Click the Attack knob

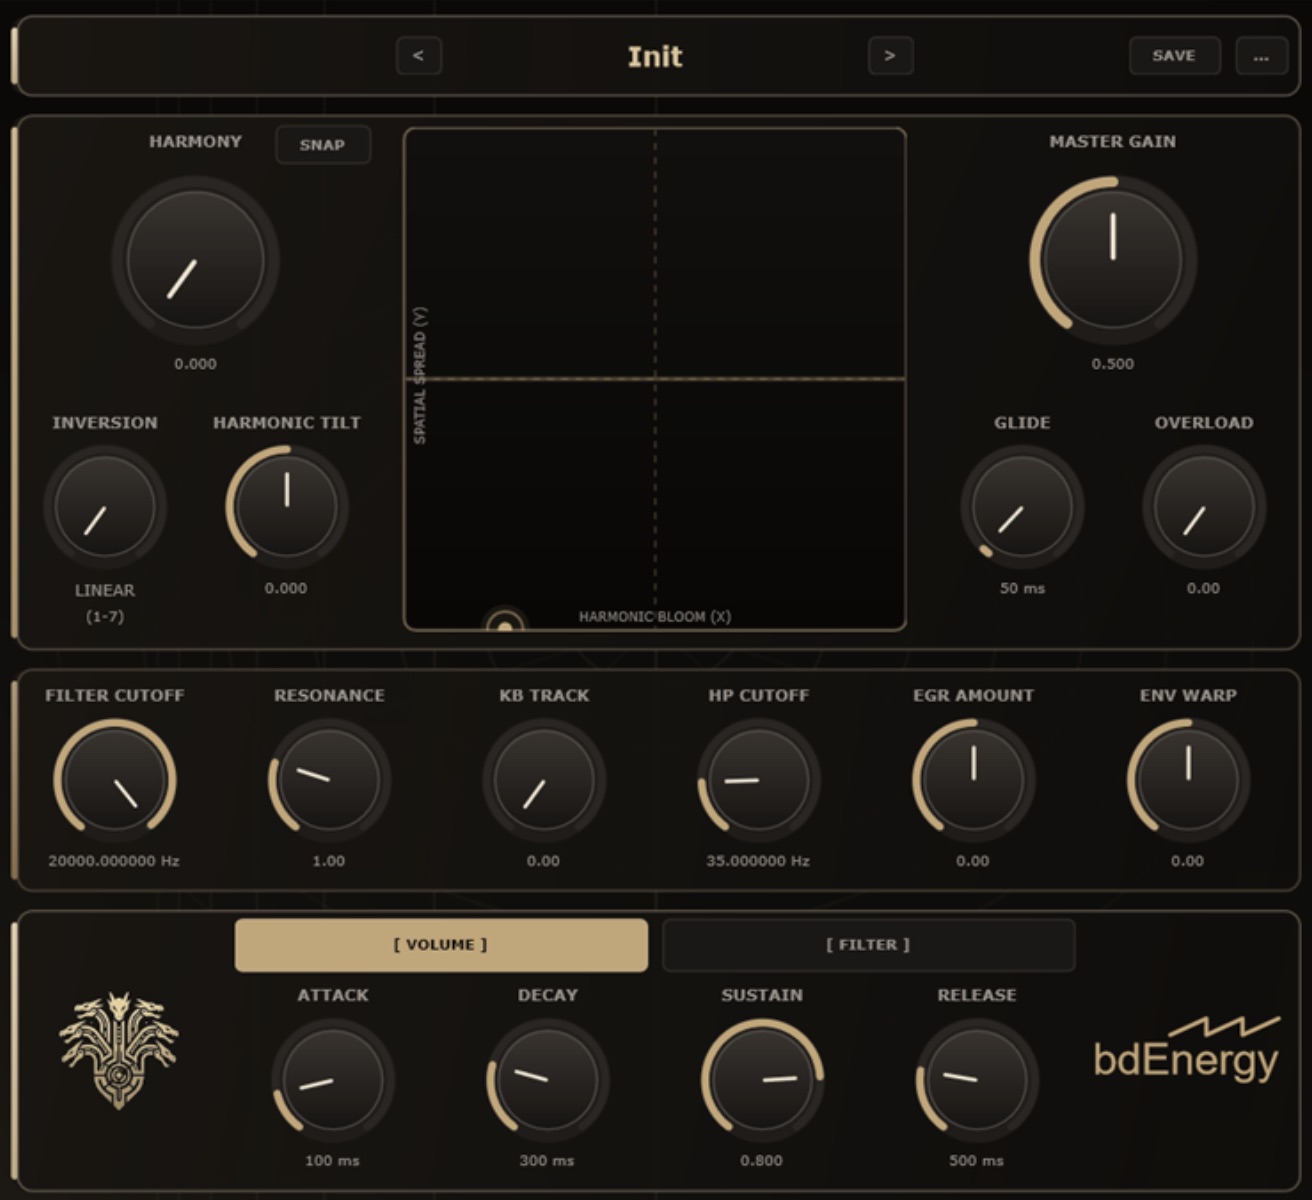[x=333, y=1080]
